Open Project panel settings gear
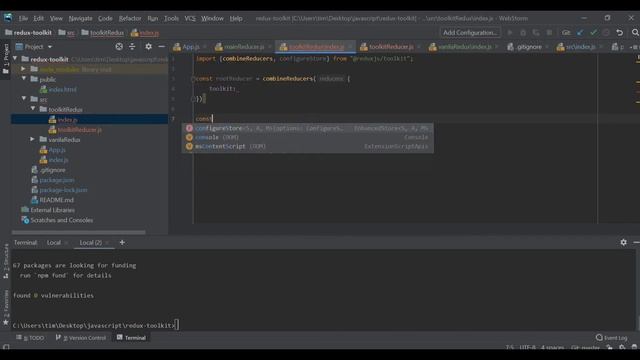 (x=148, y=47)
